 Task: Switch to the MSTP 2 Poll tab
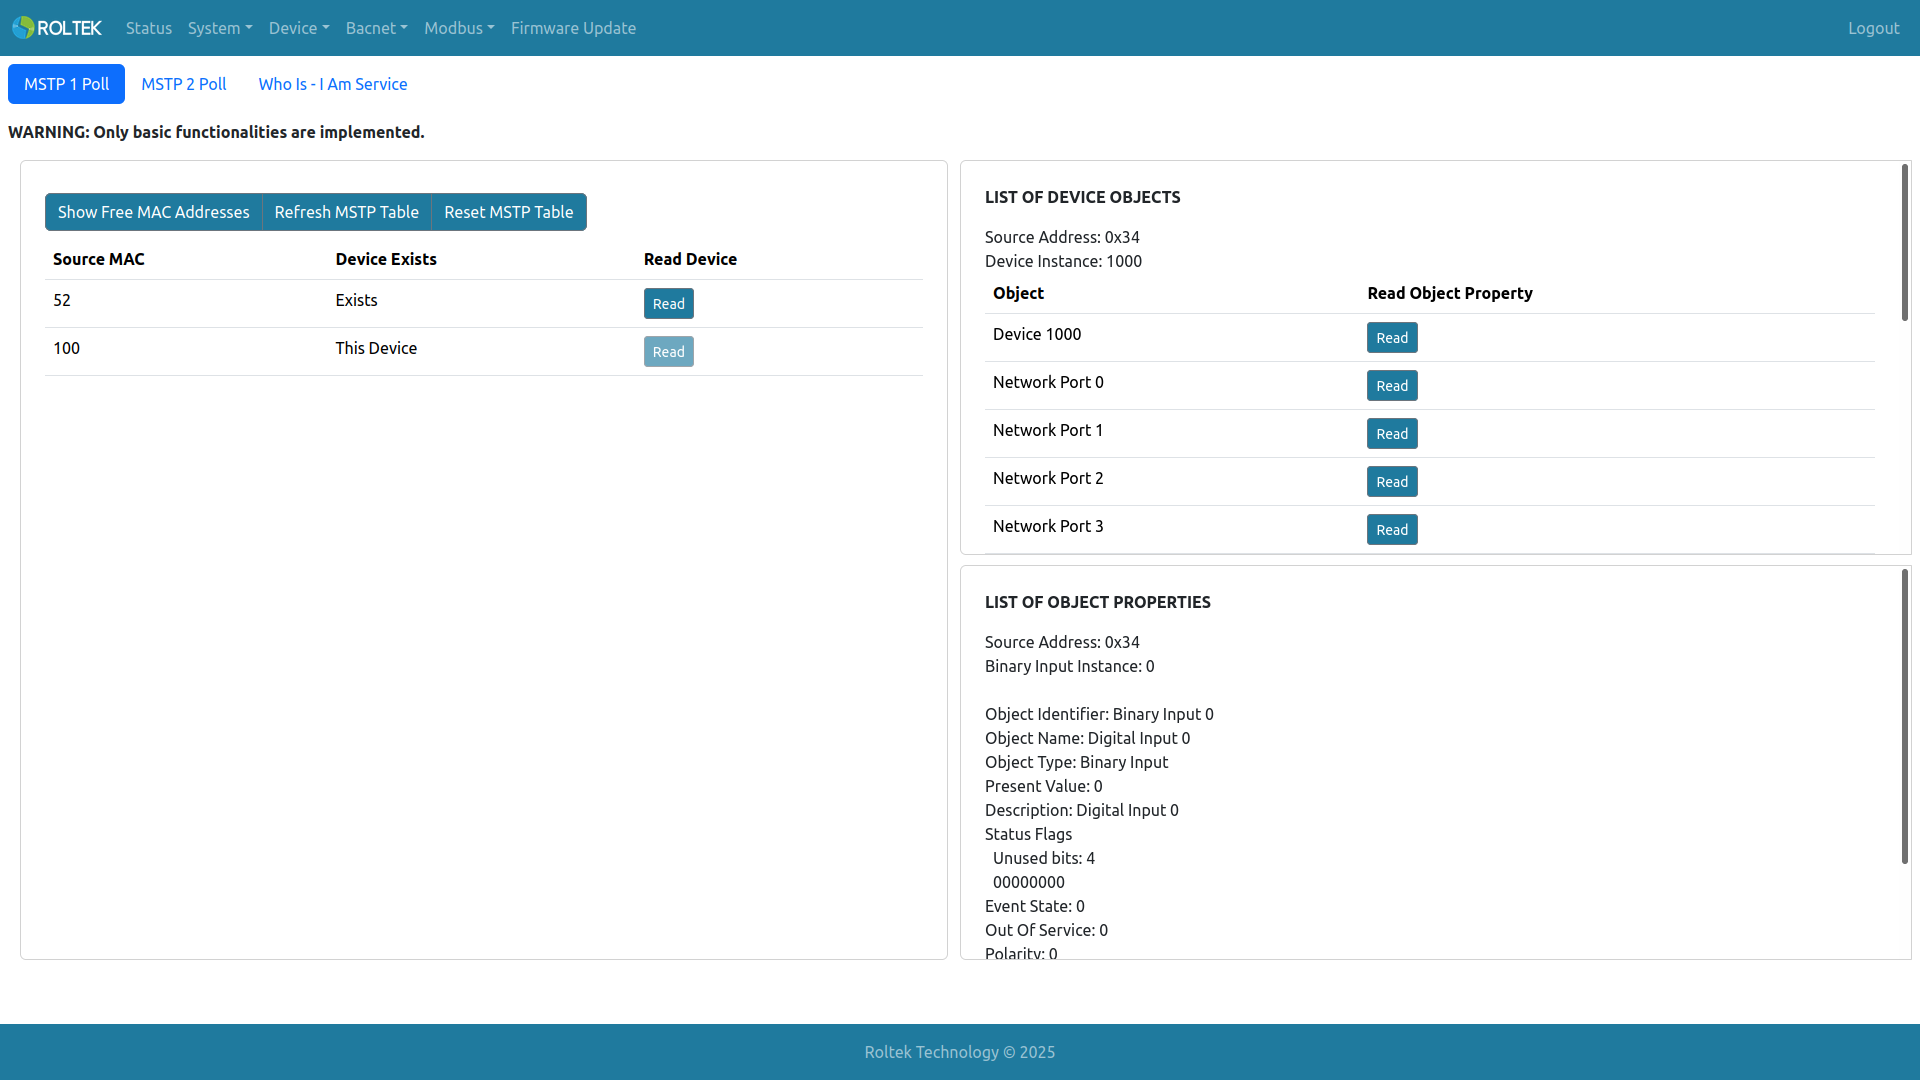(184, 84)
